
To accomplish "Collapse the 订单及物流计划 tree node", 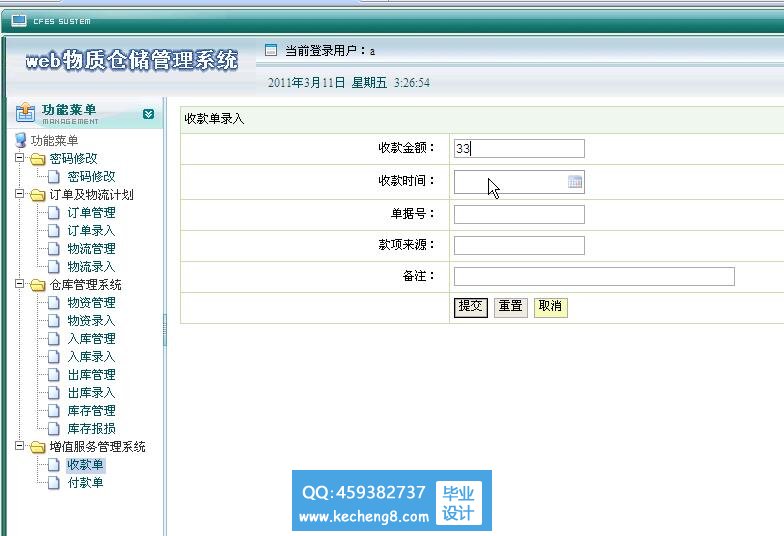I will [20, 194].
